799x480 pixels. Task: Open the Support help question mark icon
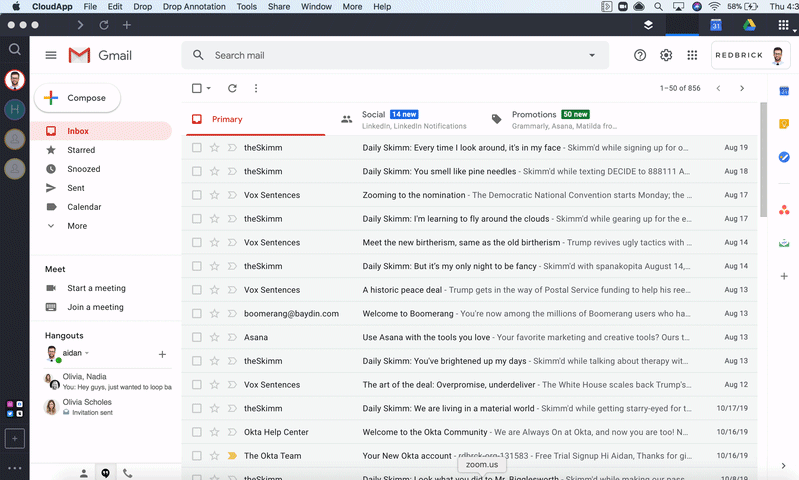[x=640, y=55]
